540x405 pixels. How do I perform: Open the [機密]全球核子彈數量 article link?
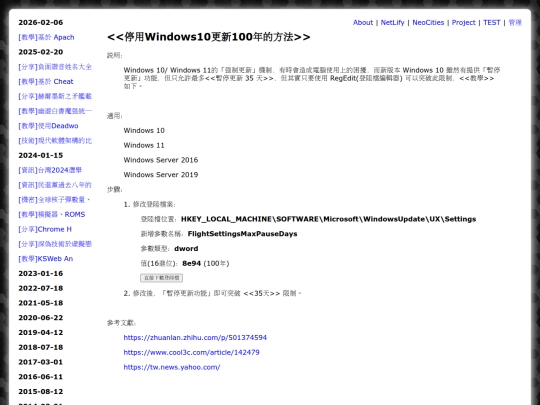click(54, 200)
